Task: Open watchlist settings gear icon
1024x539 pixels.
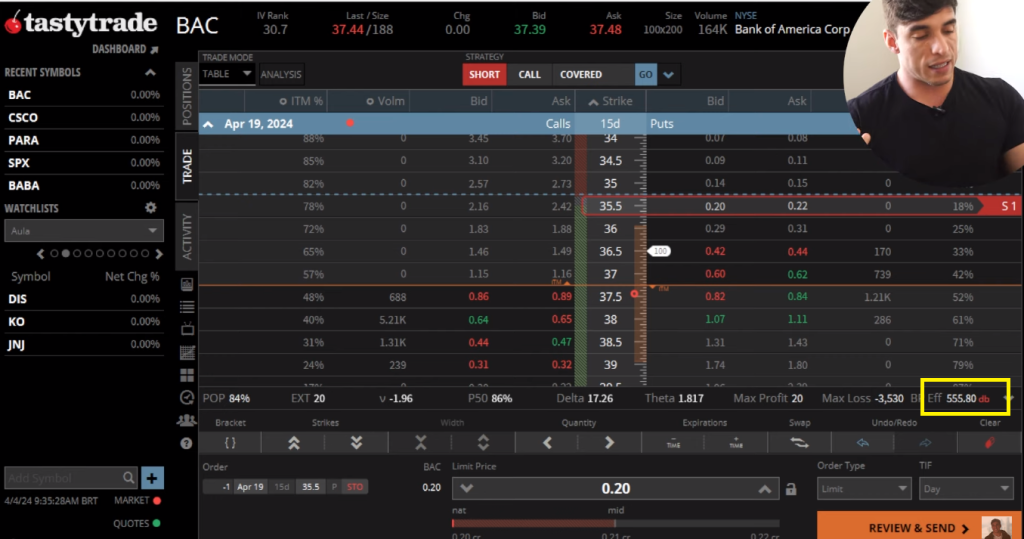Action: coord(151,208)
